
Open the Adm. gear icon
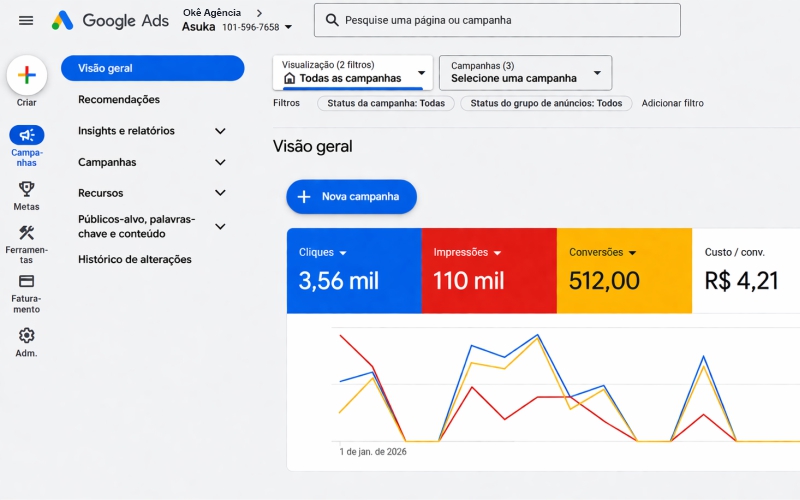pos(27,335)
